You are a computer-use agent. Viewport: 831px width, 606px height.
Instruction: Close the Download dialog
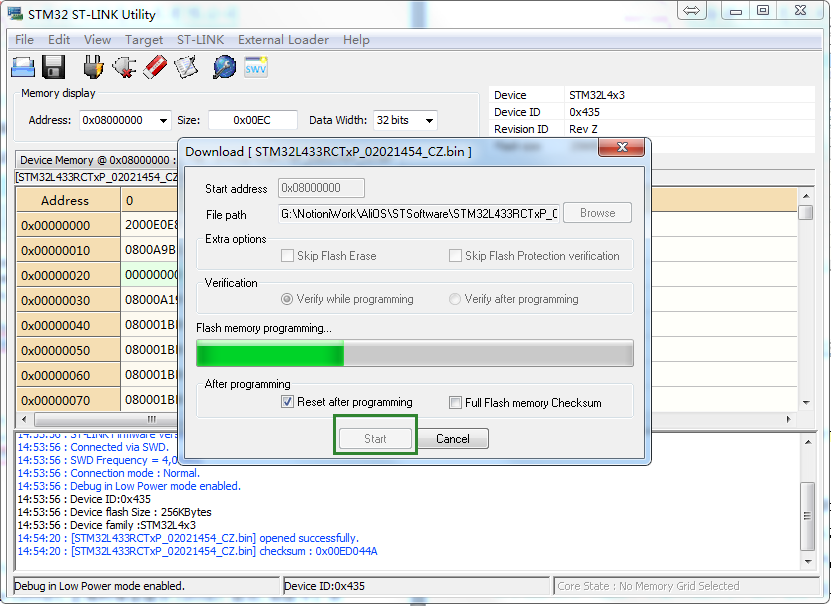tap(622, 147)
